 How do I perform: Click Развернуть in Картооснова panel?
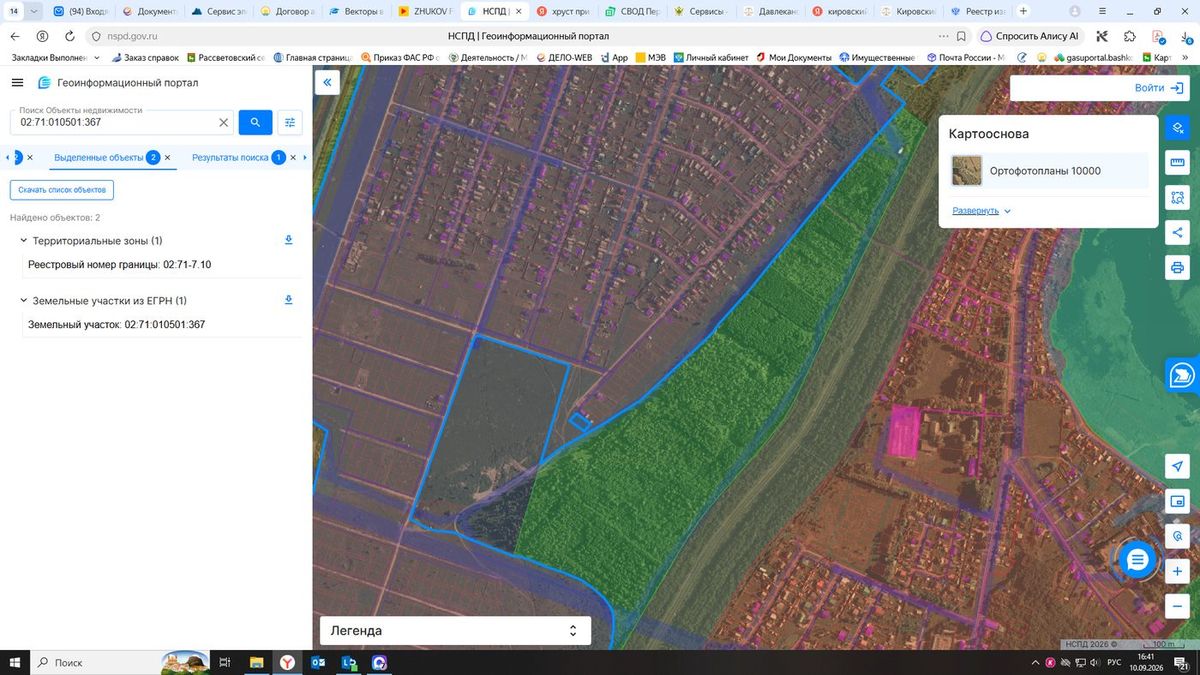coord(982,211)
